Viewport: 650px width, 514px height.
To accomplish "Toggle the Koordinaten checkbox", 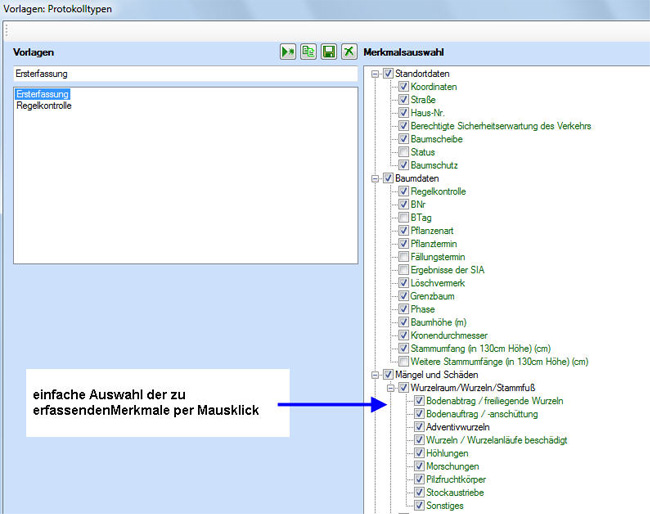I will tap(402, 87).
